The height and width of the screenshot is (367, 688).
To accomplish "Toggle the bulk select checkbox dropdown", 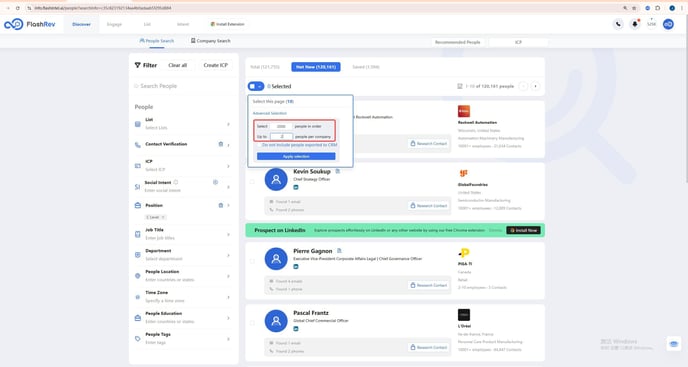I will pos(256,86).
